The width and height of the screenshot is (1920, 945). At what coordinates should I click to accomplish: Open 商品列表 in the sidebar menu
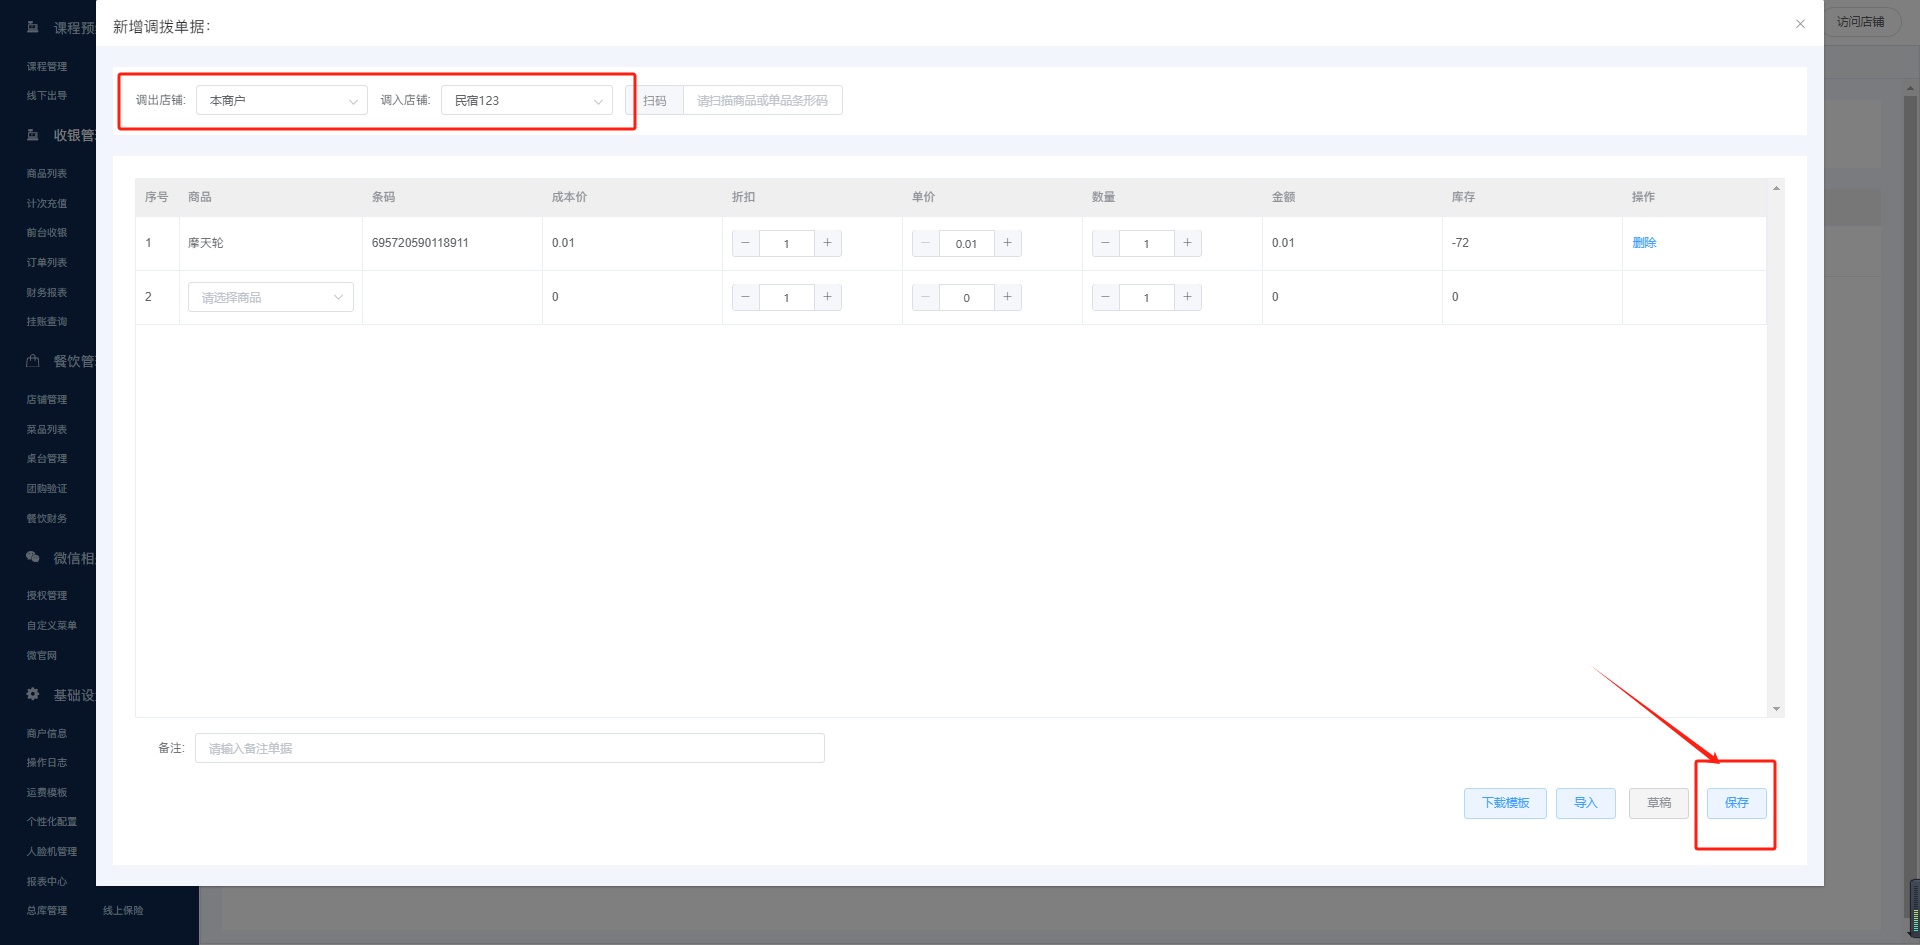(x=47, y=174)
